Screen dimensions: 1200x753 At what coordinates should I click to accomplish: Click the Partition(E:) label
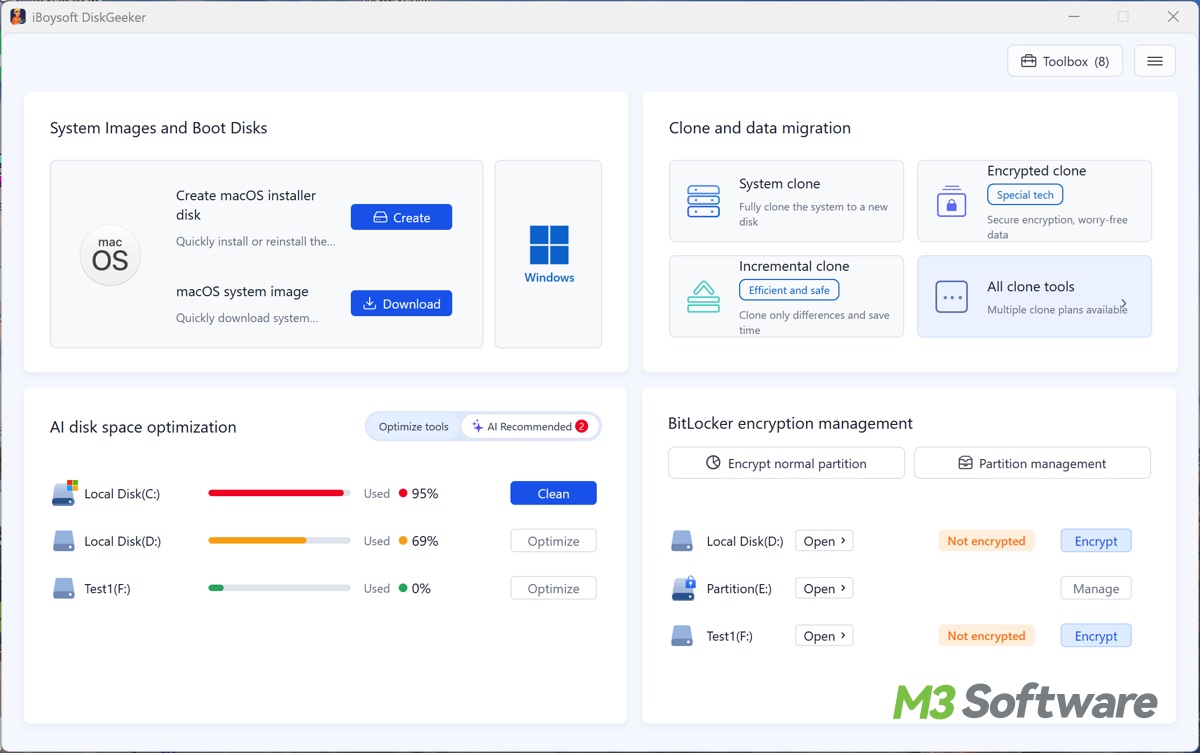(x=739, y=588)
